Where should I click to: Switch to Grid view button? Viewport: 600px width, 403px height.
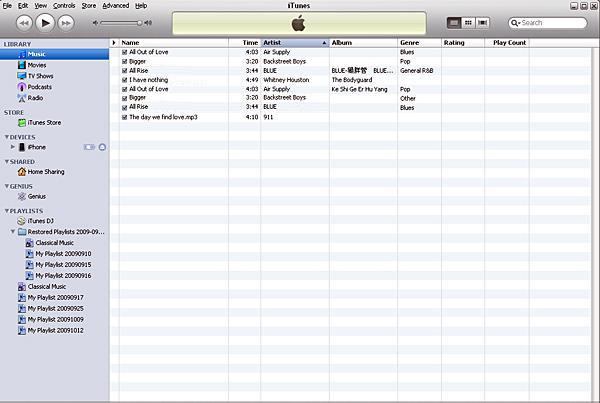[468, 23]
